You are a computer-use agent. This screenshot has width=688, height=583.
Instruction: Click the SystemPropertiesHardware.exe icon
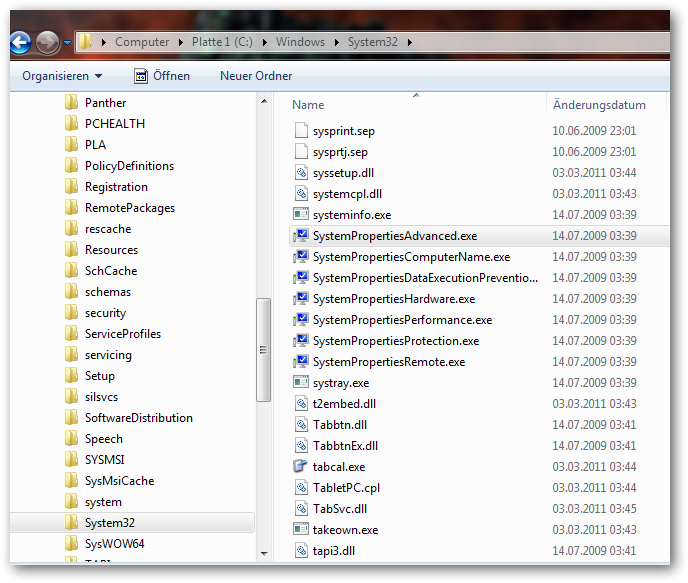pos(301,298)
